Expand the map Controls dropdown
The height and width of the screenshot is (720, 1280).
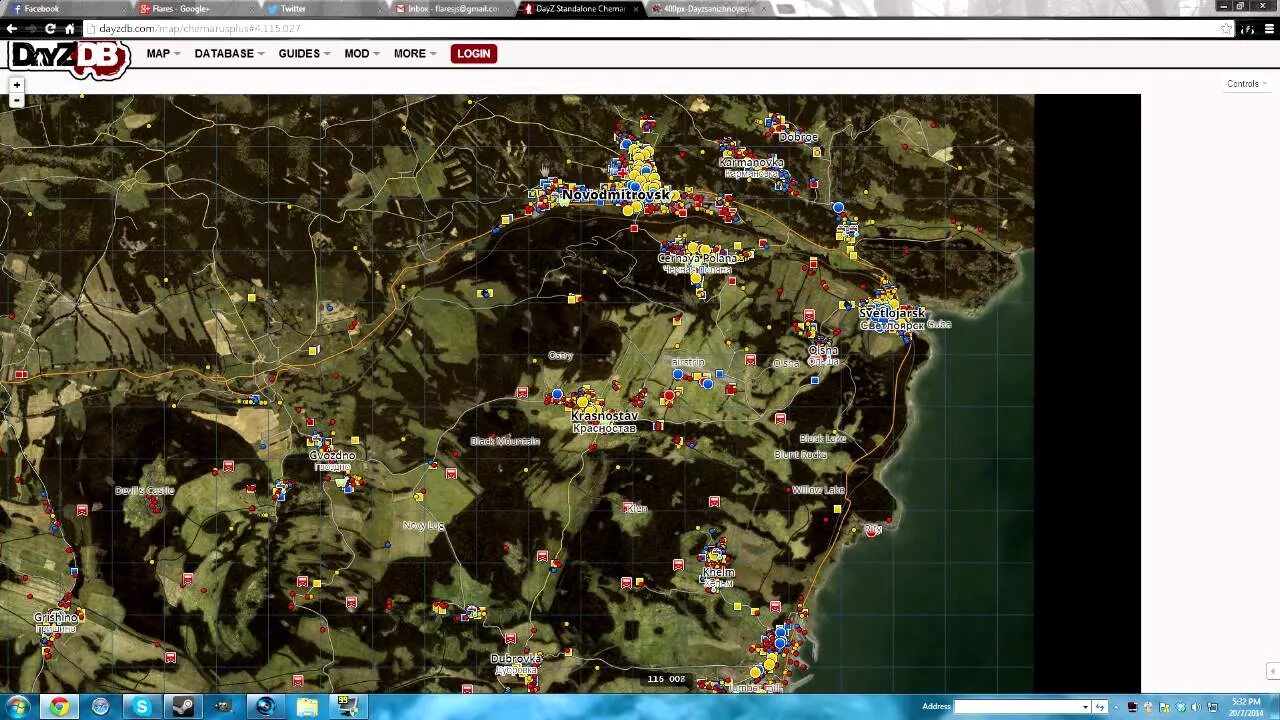click(x=1246, y=84)
